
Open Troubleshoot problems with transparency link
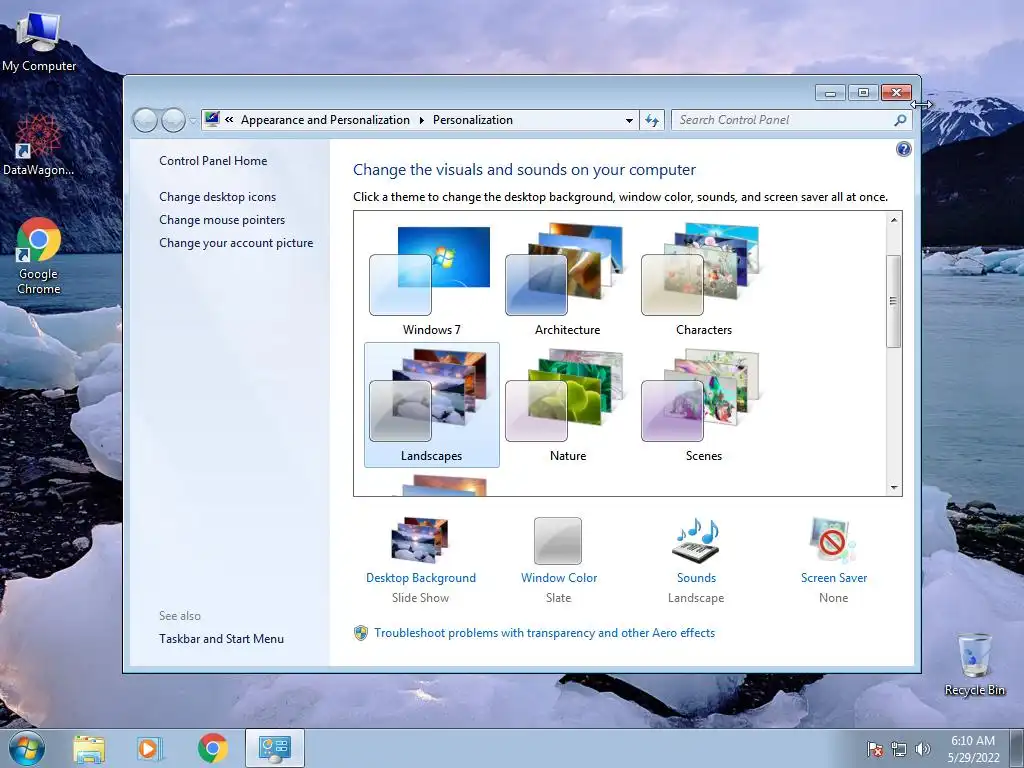[545, 633]
